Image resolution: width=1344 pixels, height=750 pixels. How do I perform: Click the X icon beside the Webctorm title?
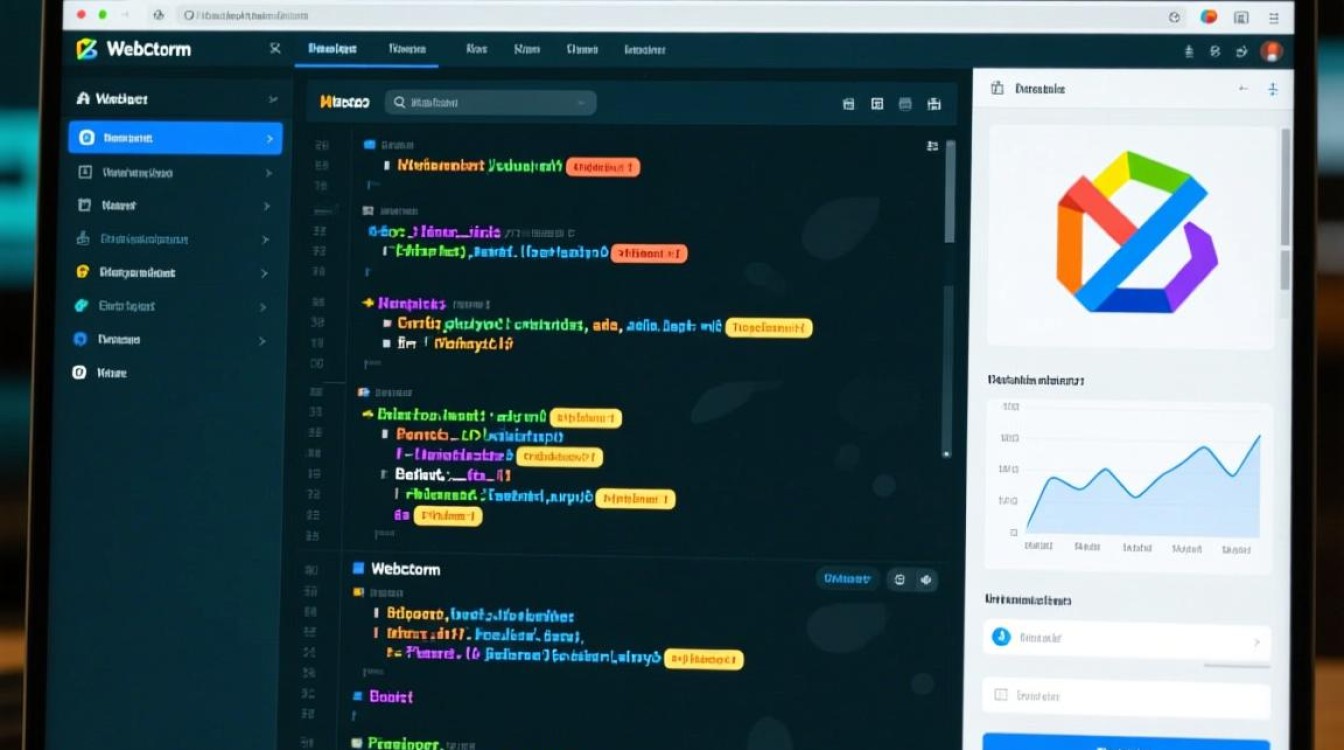pos(275,49)
